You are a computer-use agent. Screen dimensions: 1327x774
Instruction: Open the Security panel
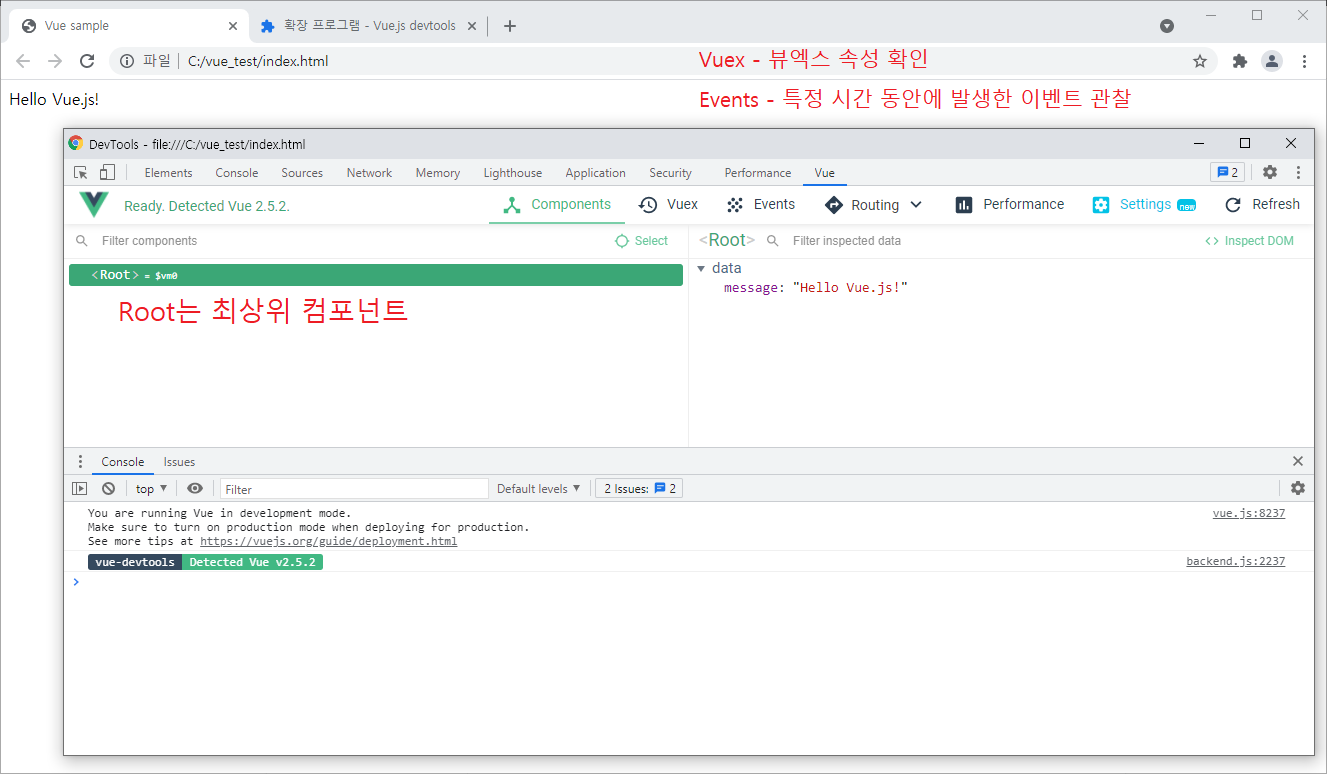click(x=670, y=173)
